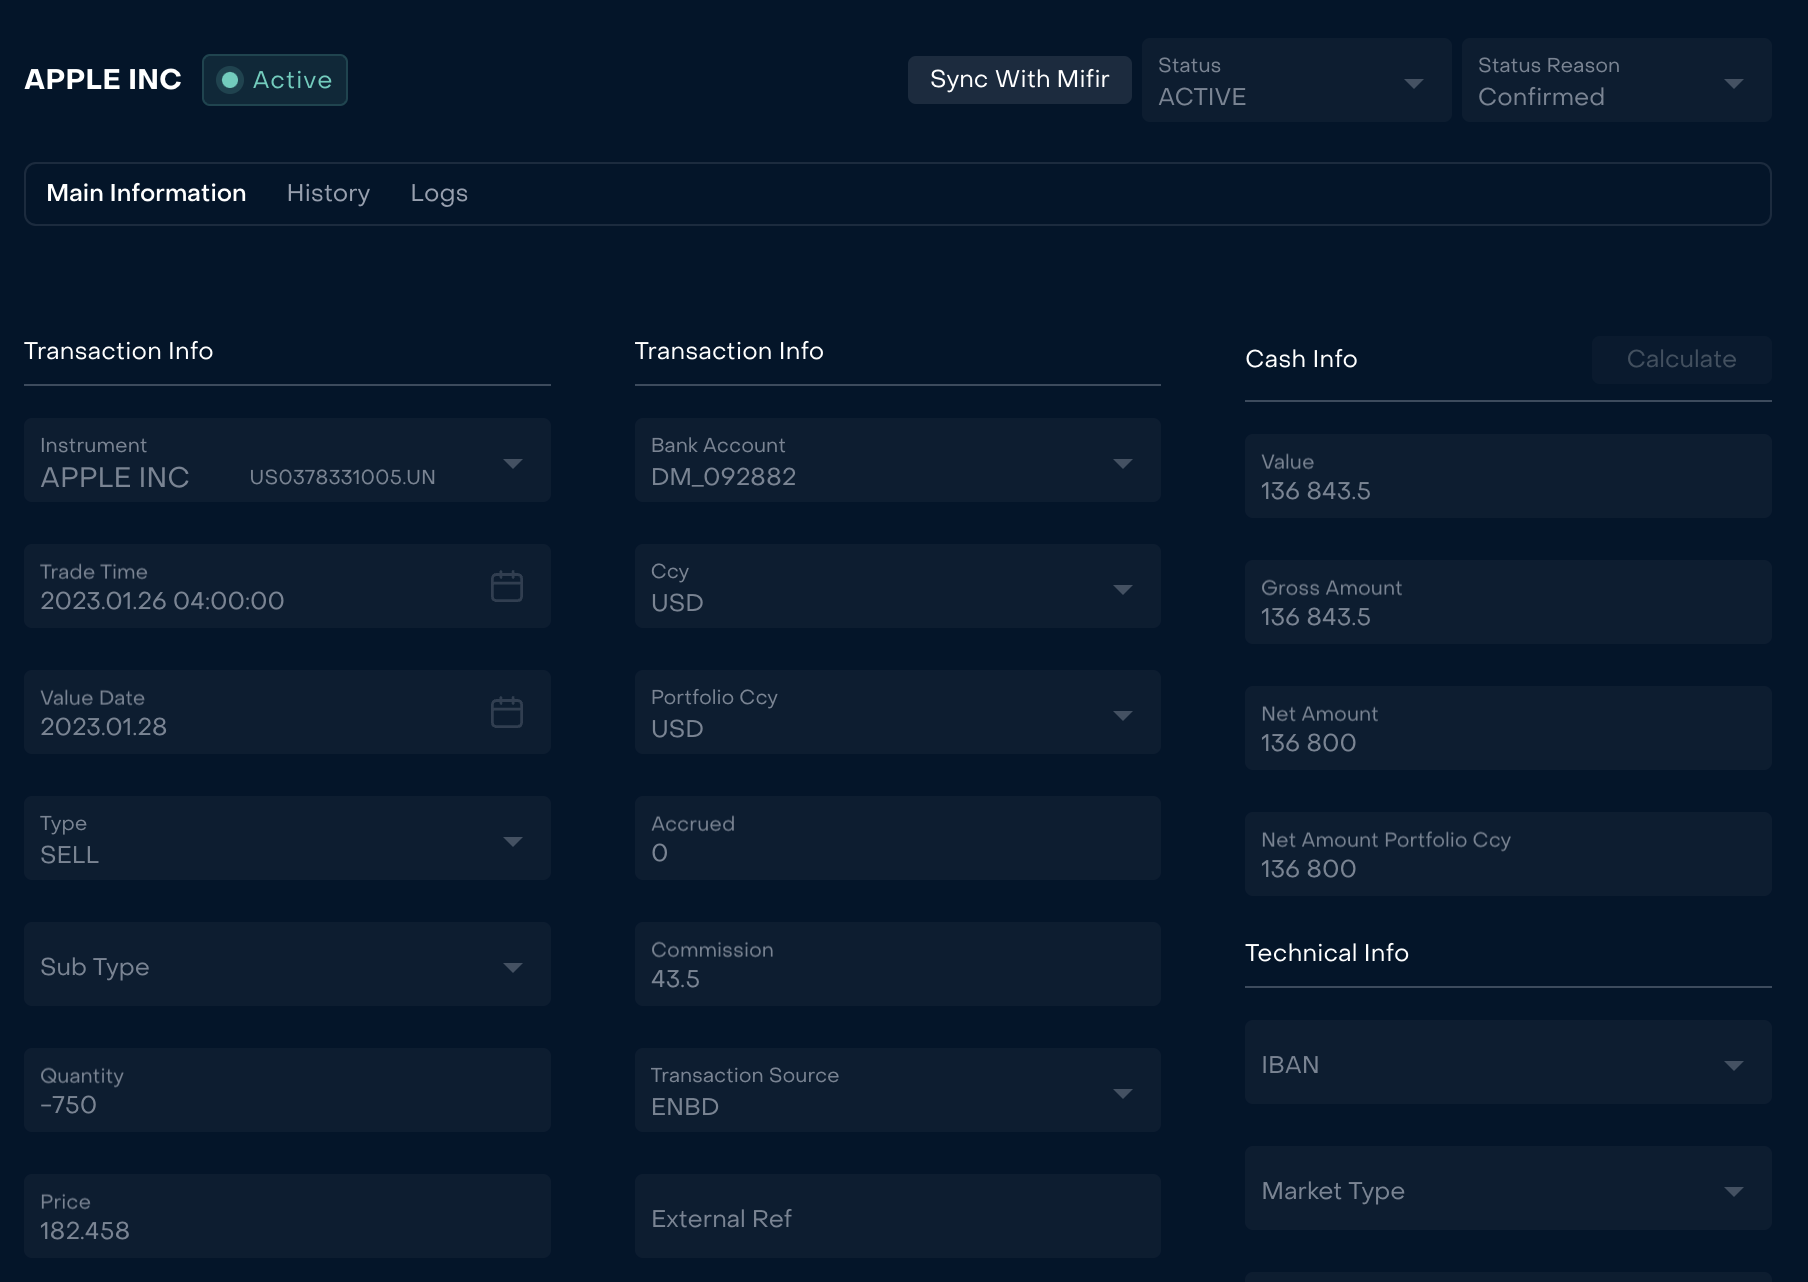This screenshot has width=1808, height=1282.
Task: Click the Sync With Mifir button
Action: coord(1020,80)
